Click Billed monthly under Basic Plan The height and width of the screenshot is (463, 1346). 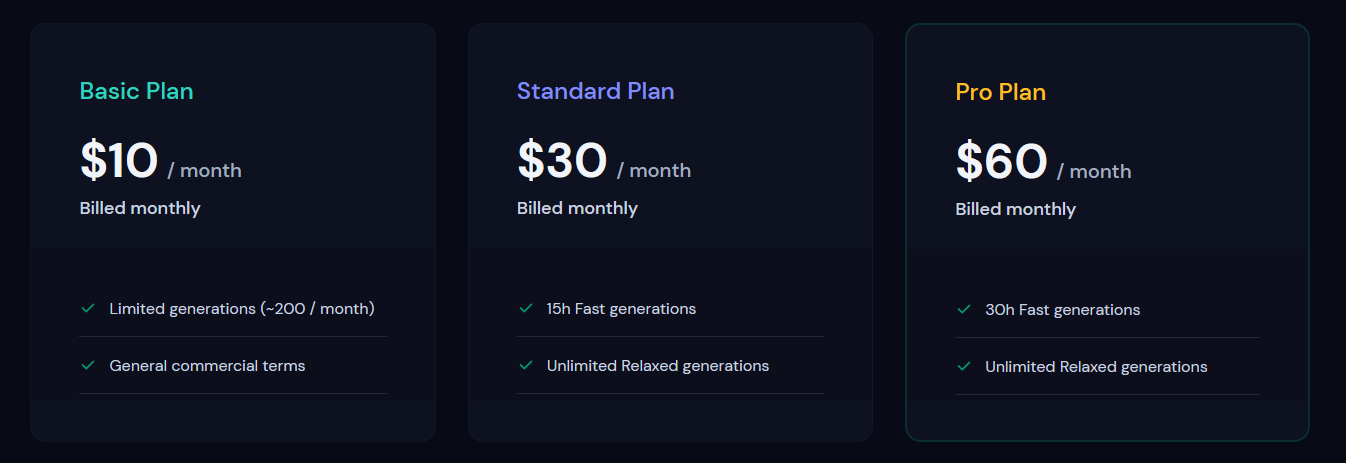tap(140, 208)
